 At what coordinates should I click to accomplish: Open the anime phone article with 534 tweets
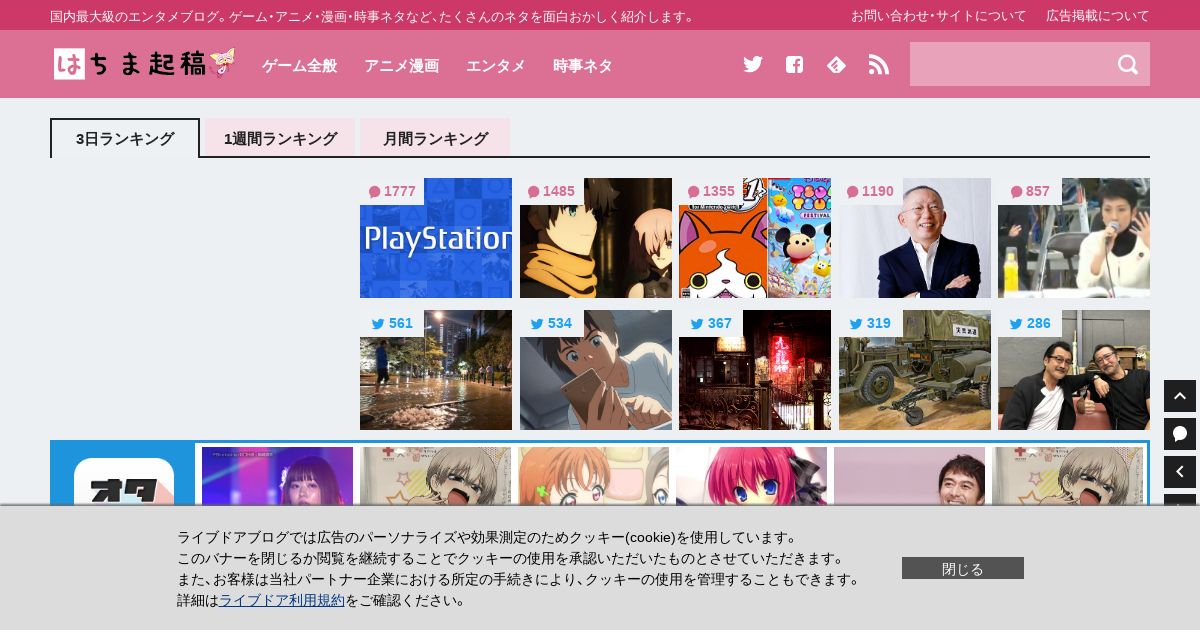[x=596, y=370]
